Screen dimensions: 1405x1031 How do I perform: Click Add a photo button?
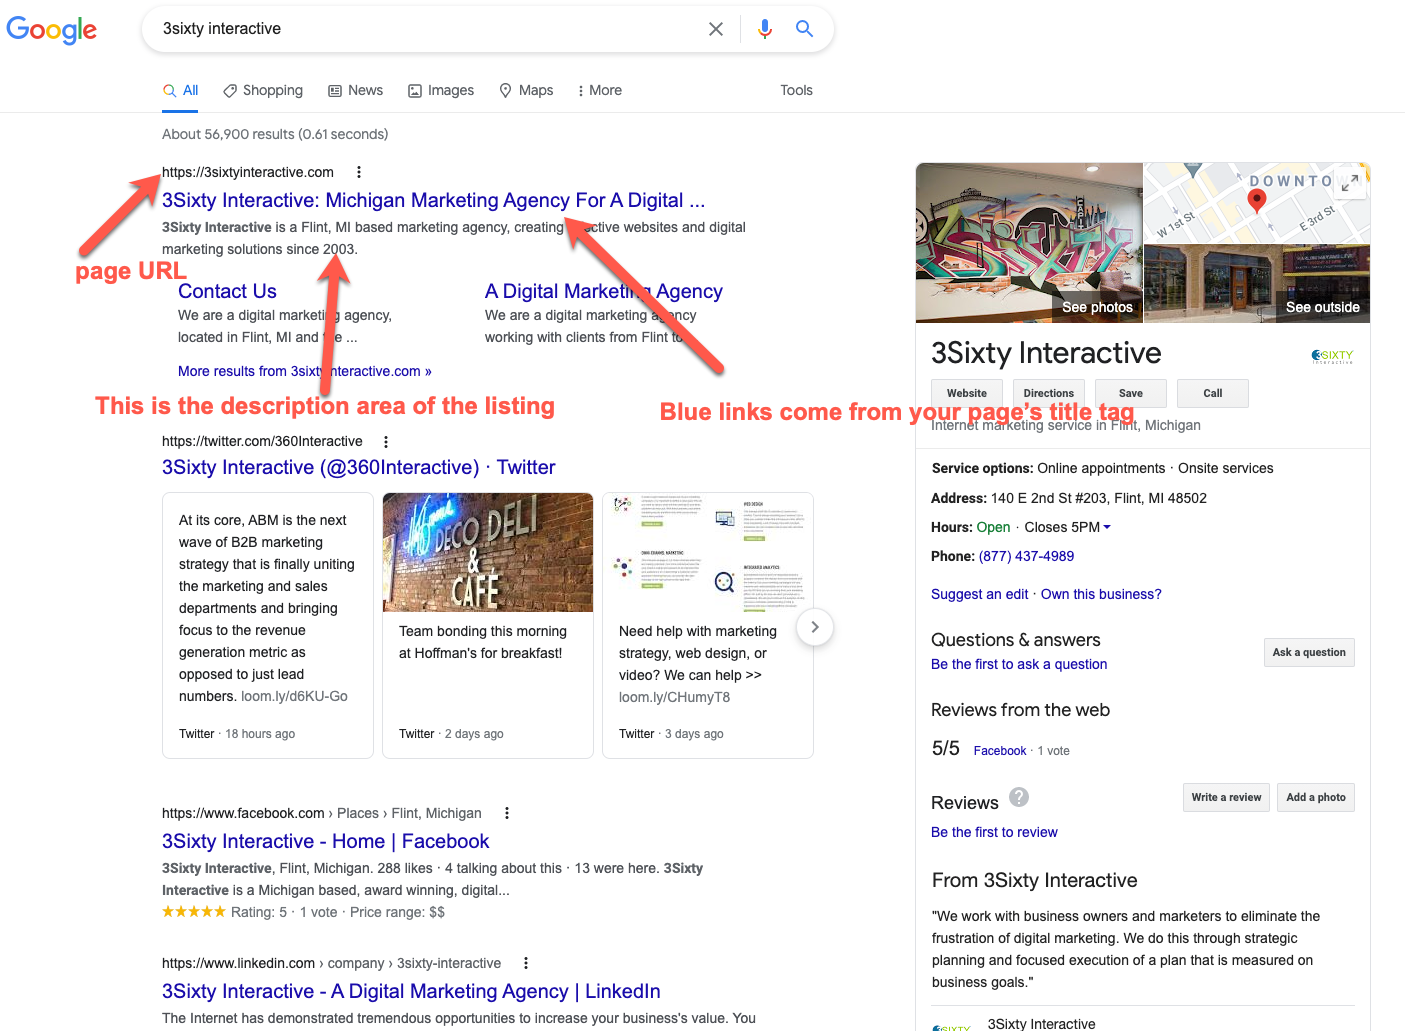point(1316,797)
